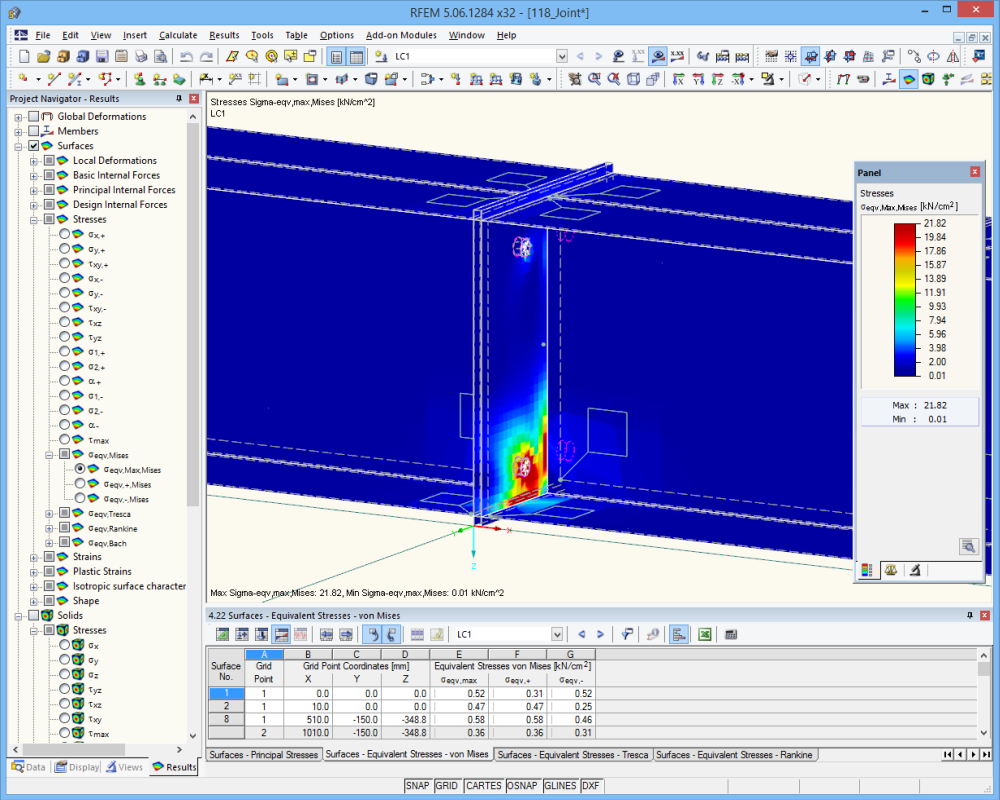This screenshot has height=800, width=1000.
Task: Select the σeqv,-,Mises radio button
Action: click(80, 498)
